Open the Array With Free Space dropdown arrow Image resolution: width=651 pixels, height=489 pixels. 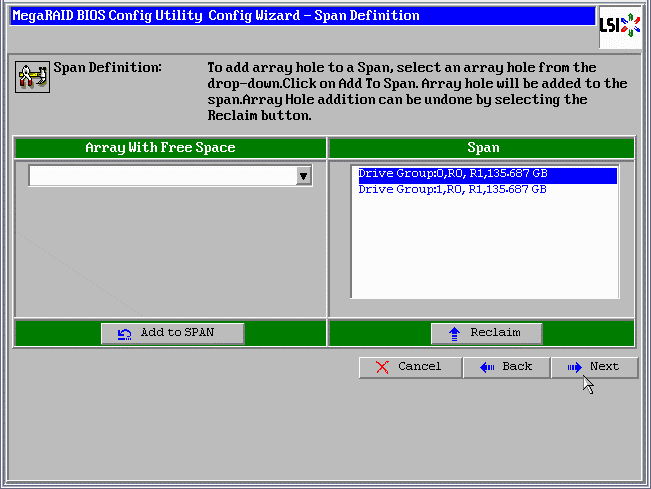click(x=304, y=176)
